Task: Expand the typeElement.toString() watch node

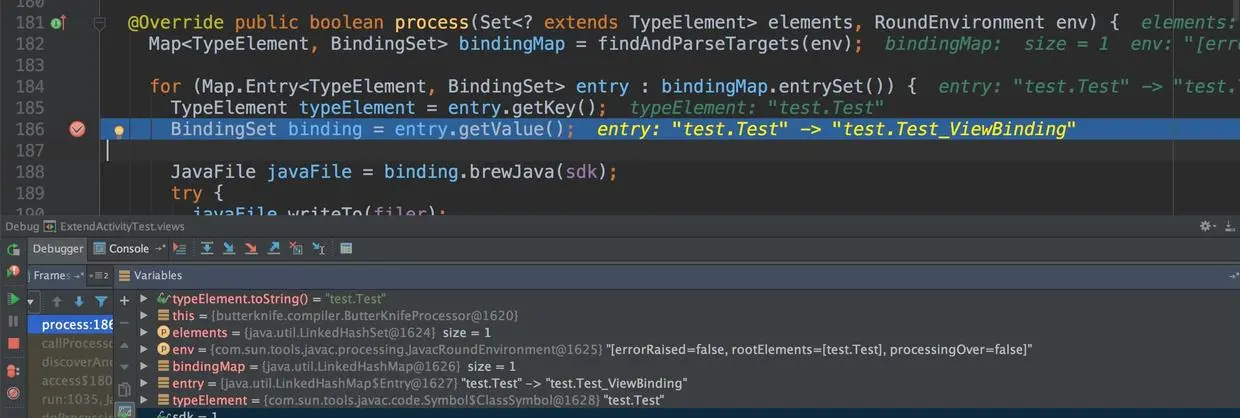Action: point(144,298)
